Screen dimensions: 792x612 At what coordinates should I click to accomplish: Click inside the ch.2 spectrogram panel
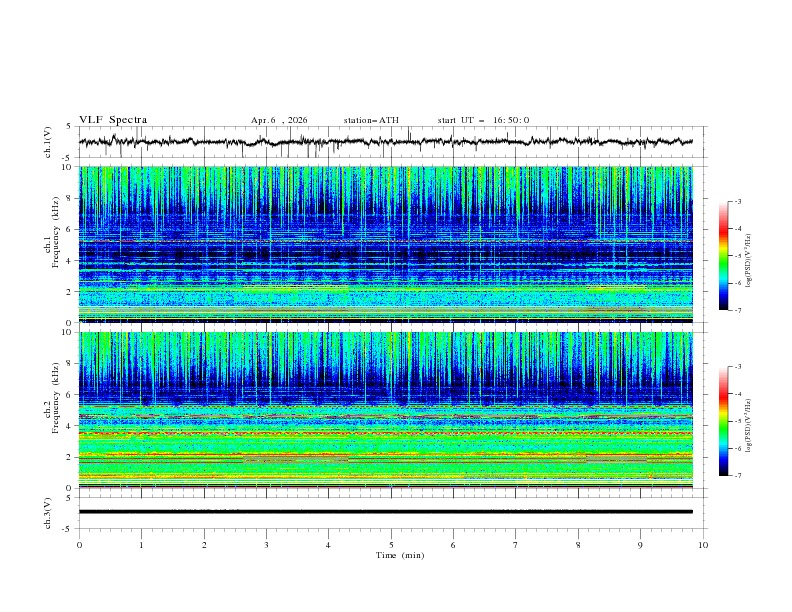(x=386, y=410)
